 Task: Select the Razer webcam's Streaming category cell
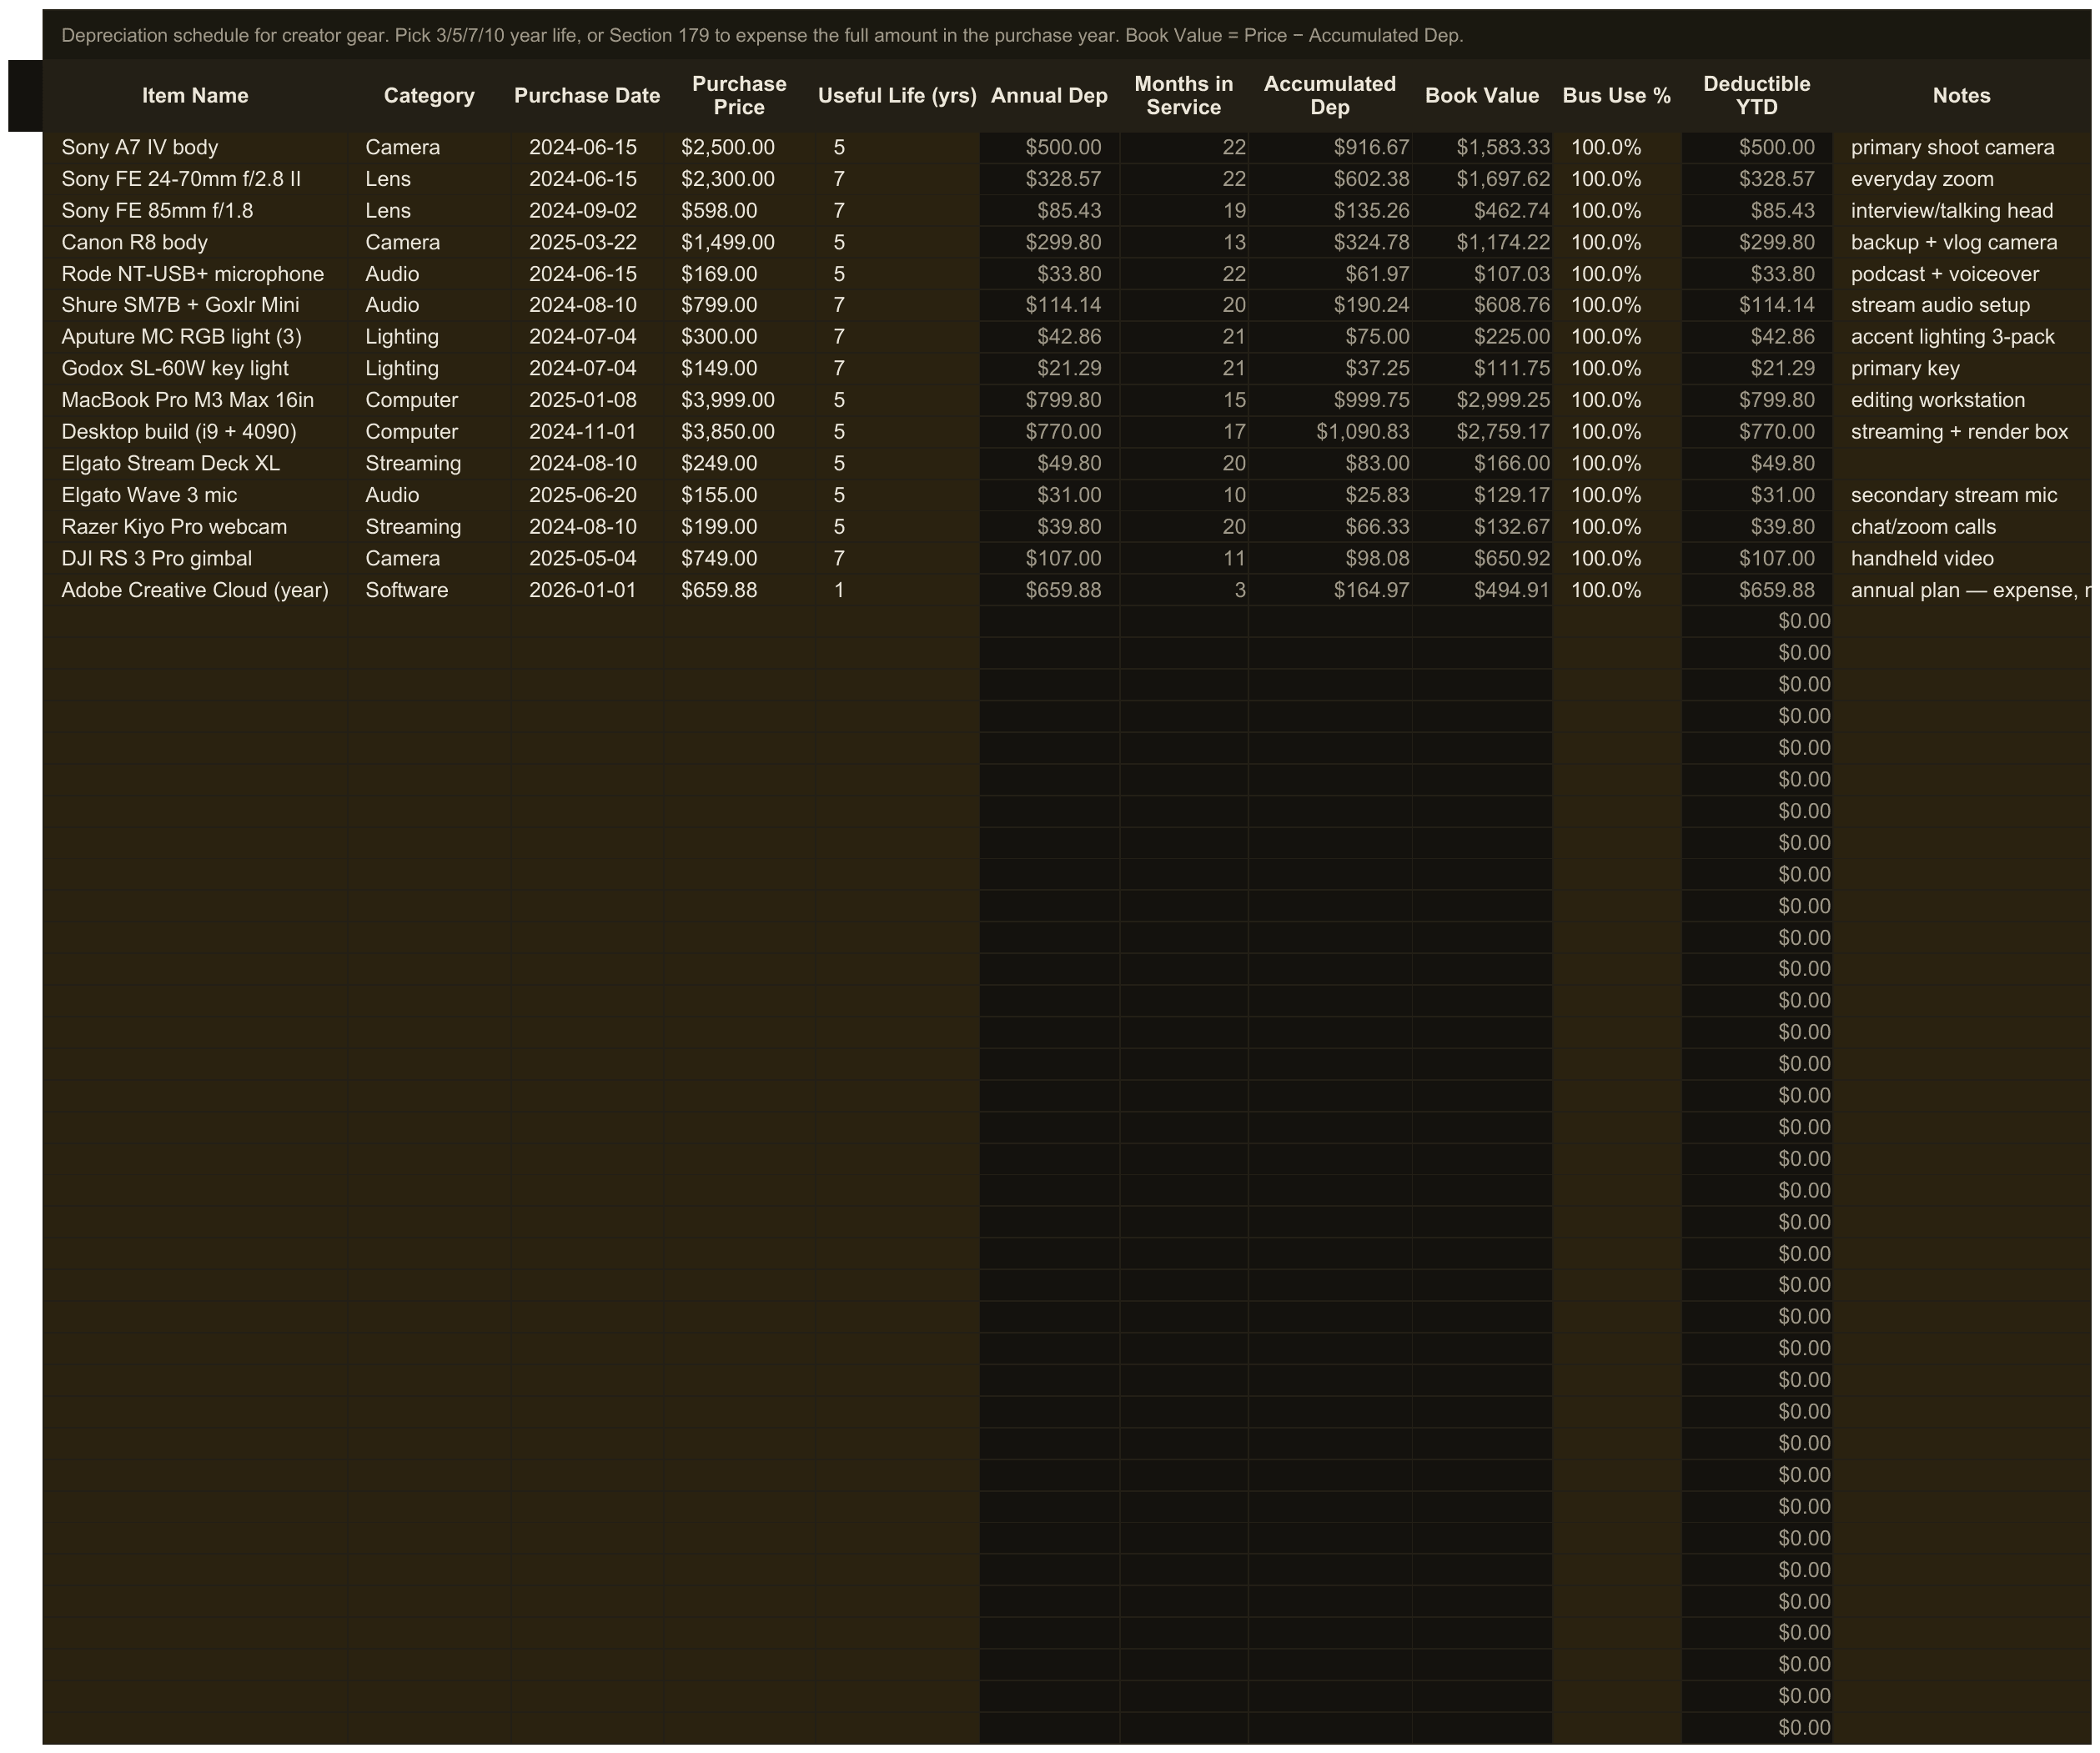tap(429, 527)
